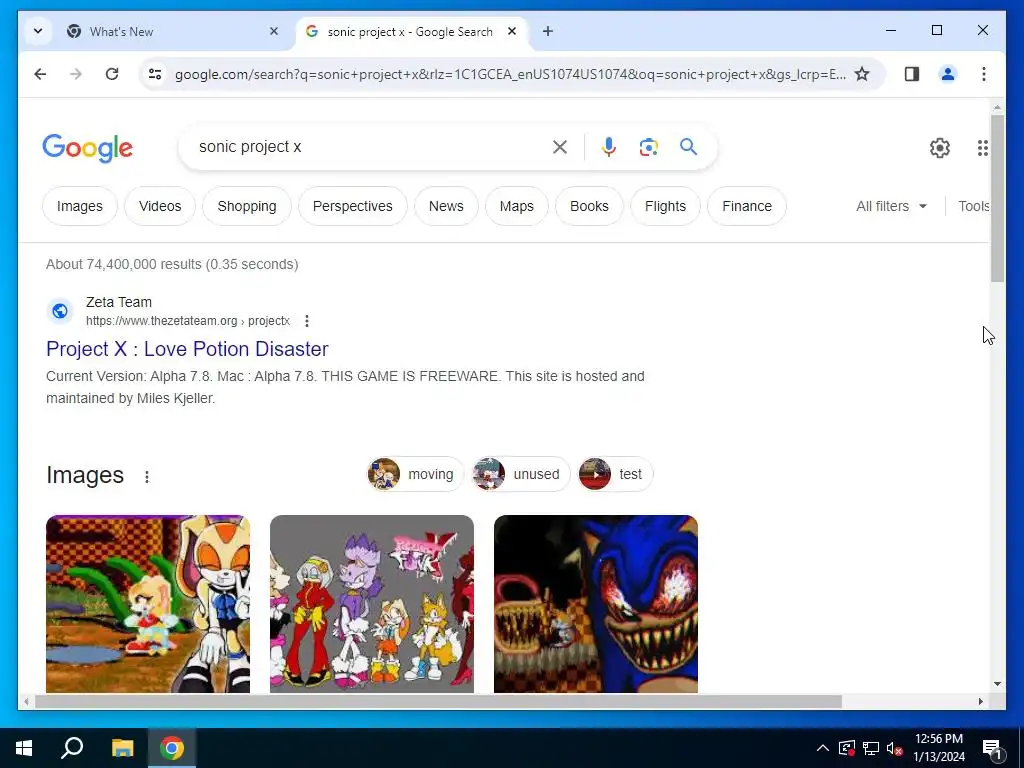The image size is (1024, 768).
Task: Select the sonic project x Google Search tab
Action: tap(409, 31)
